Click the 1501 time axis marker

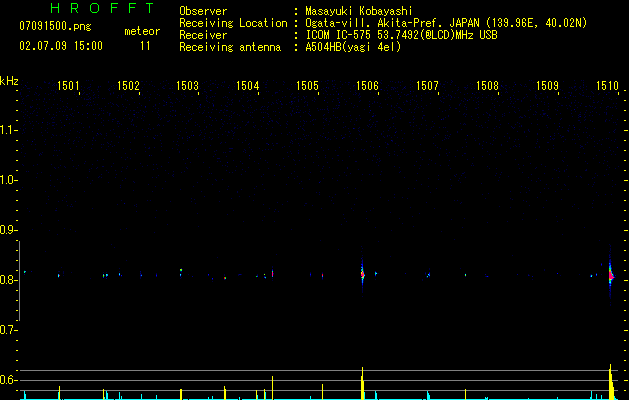tap(68, 85)
